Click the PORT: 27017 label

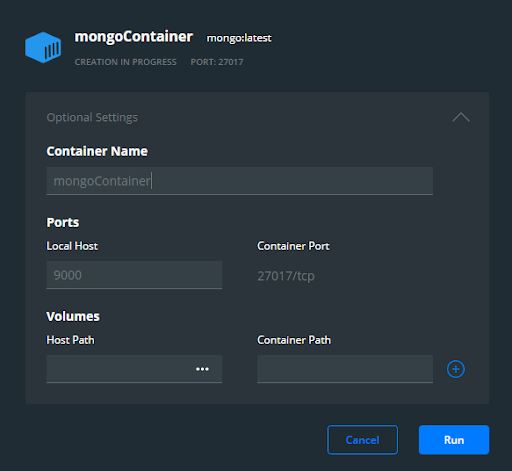click(217, 62)
